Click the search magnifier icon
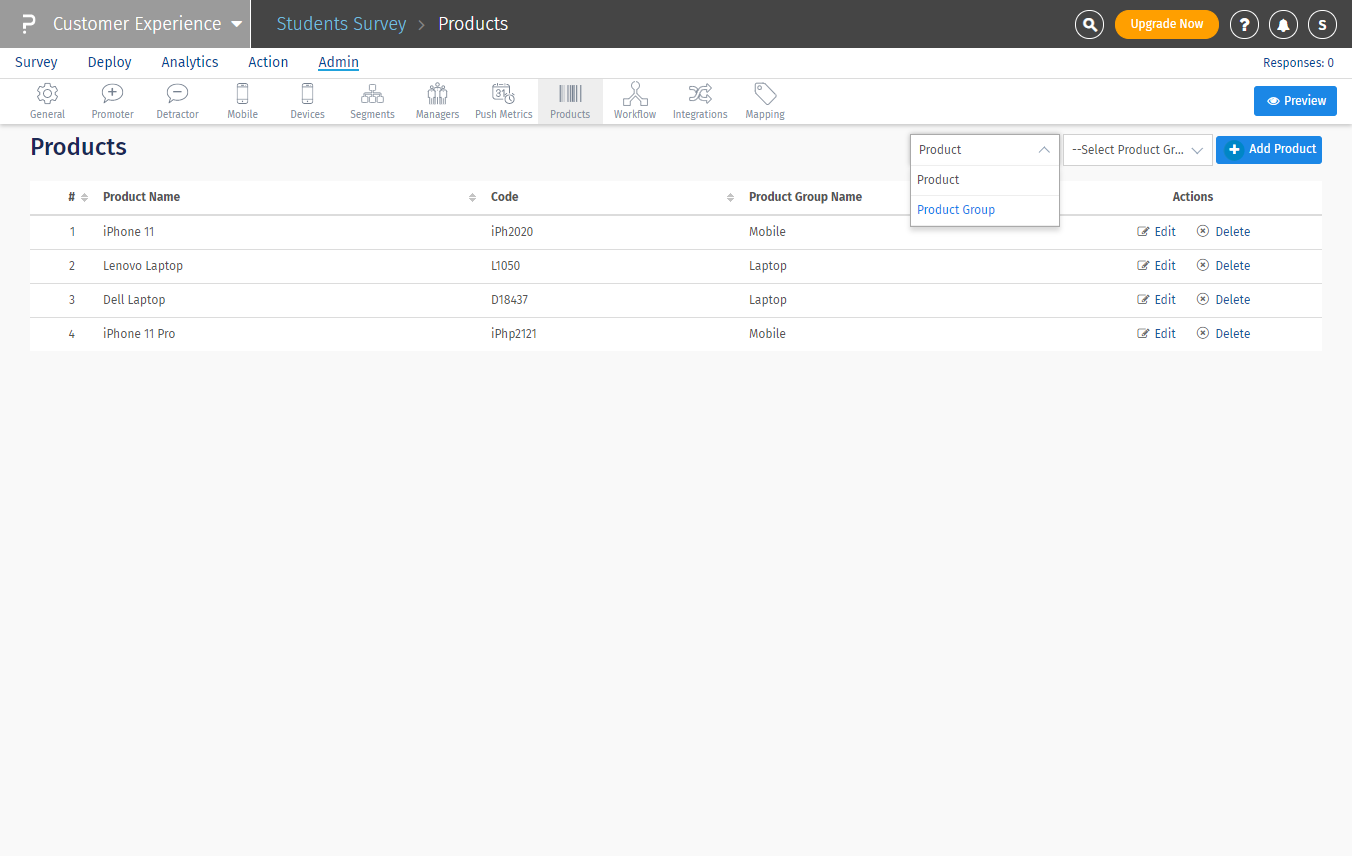The height and width of the screenshot is (856, 1352). pos(1089,24)
